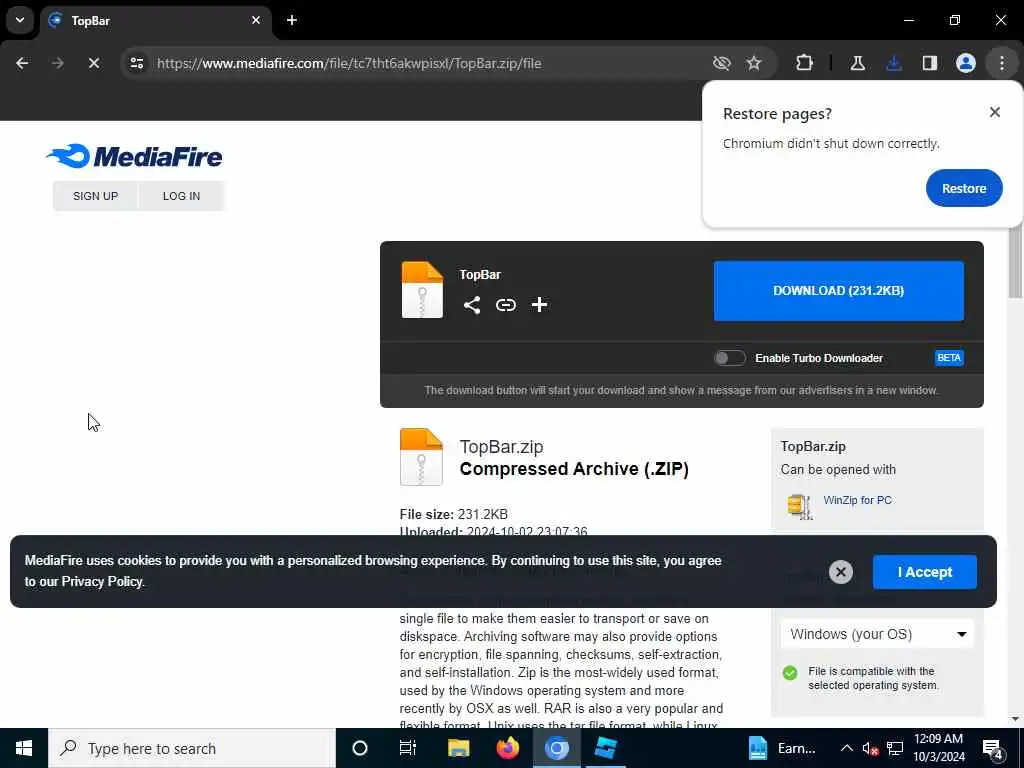Viewport: 1024px width, 768px height.
Task: Select the TopBar browser tab
Action: pyautogui.click(x=155, y=21)
